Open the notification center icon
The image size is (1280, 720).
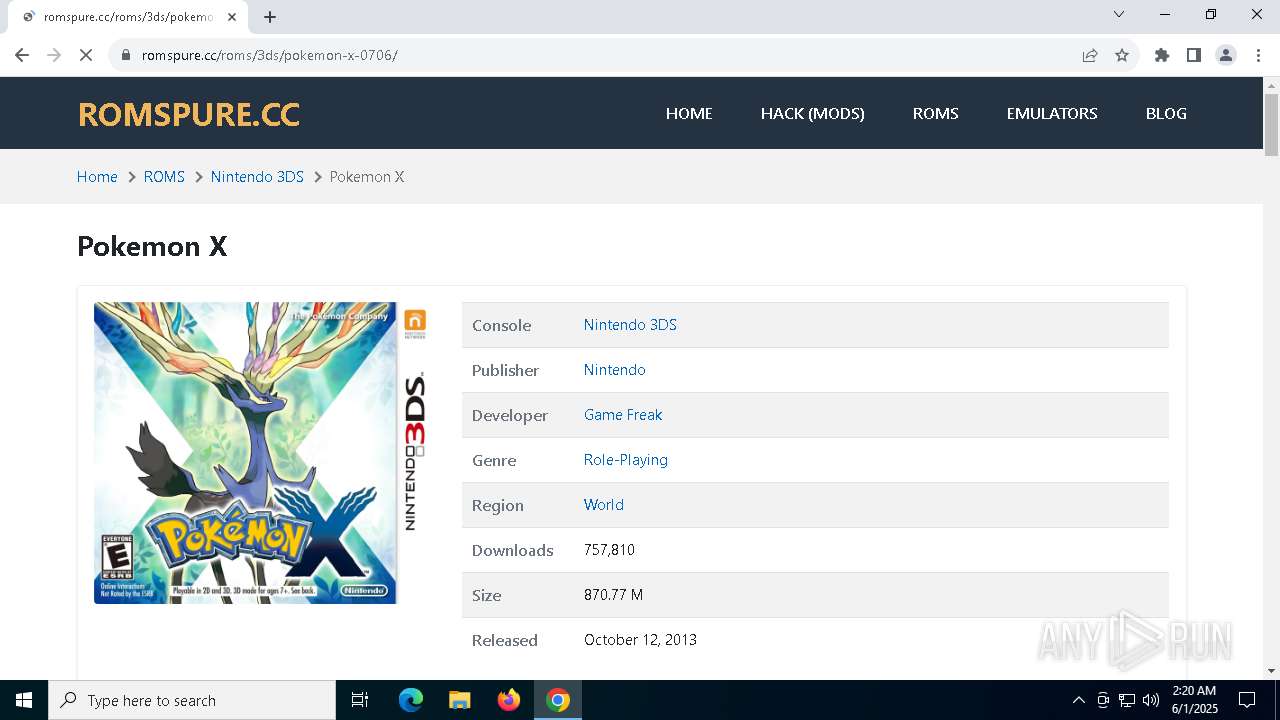pos(1247,700)
